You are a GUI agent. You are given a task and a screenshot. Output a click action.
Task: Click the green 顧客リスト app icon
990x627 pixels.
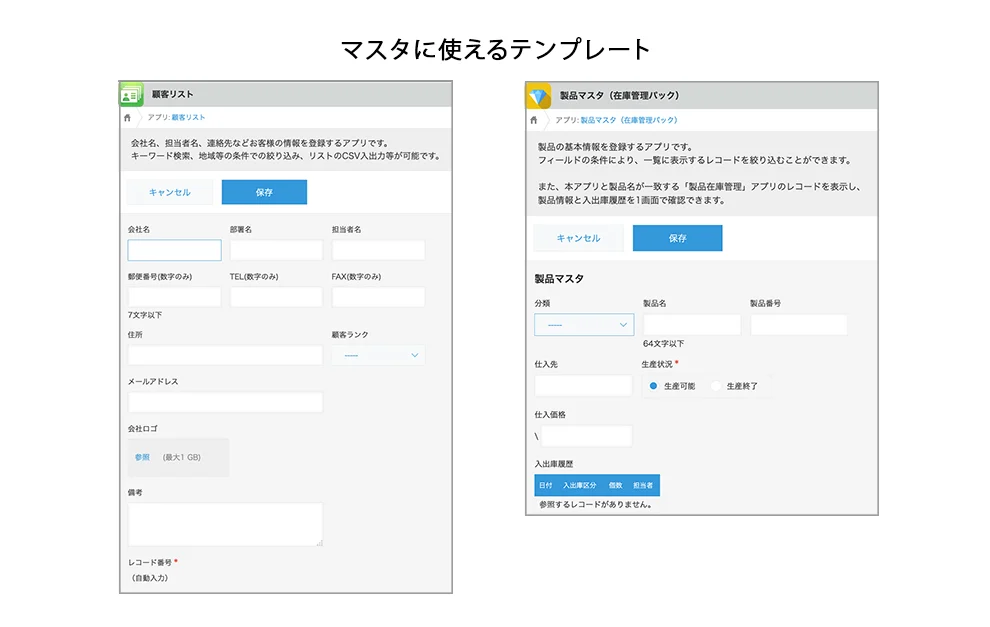(x=132, y=94)
